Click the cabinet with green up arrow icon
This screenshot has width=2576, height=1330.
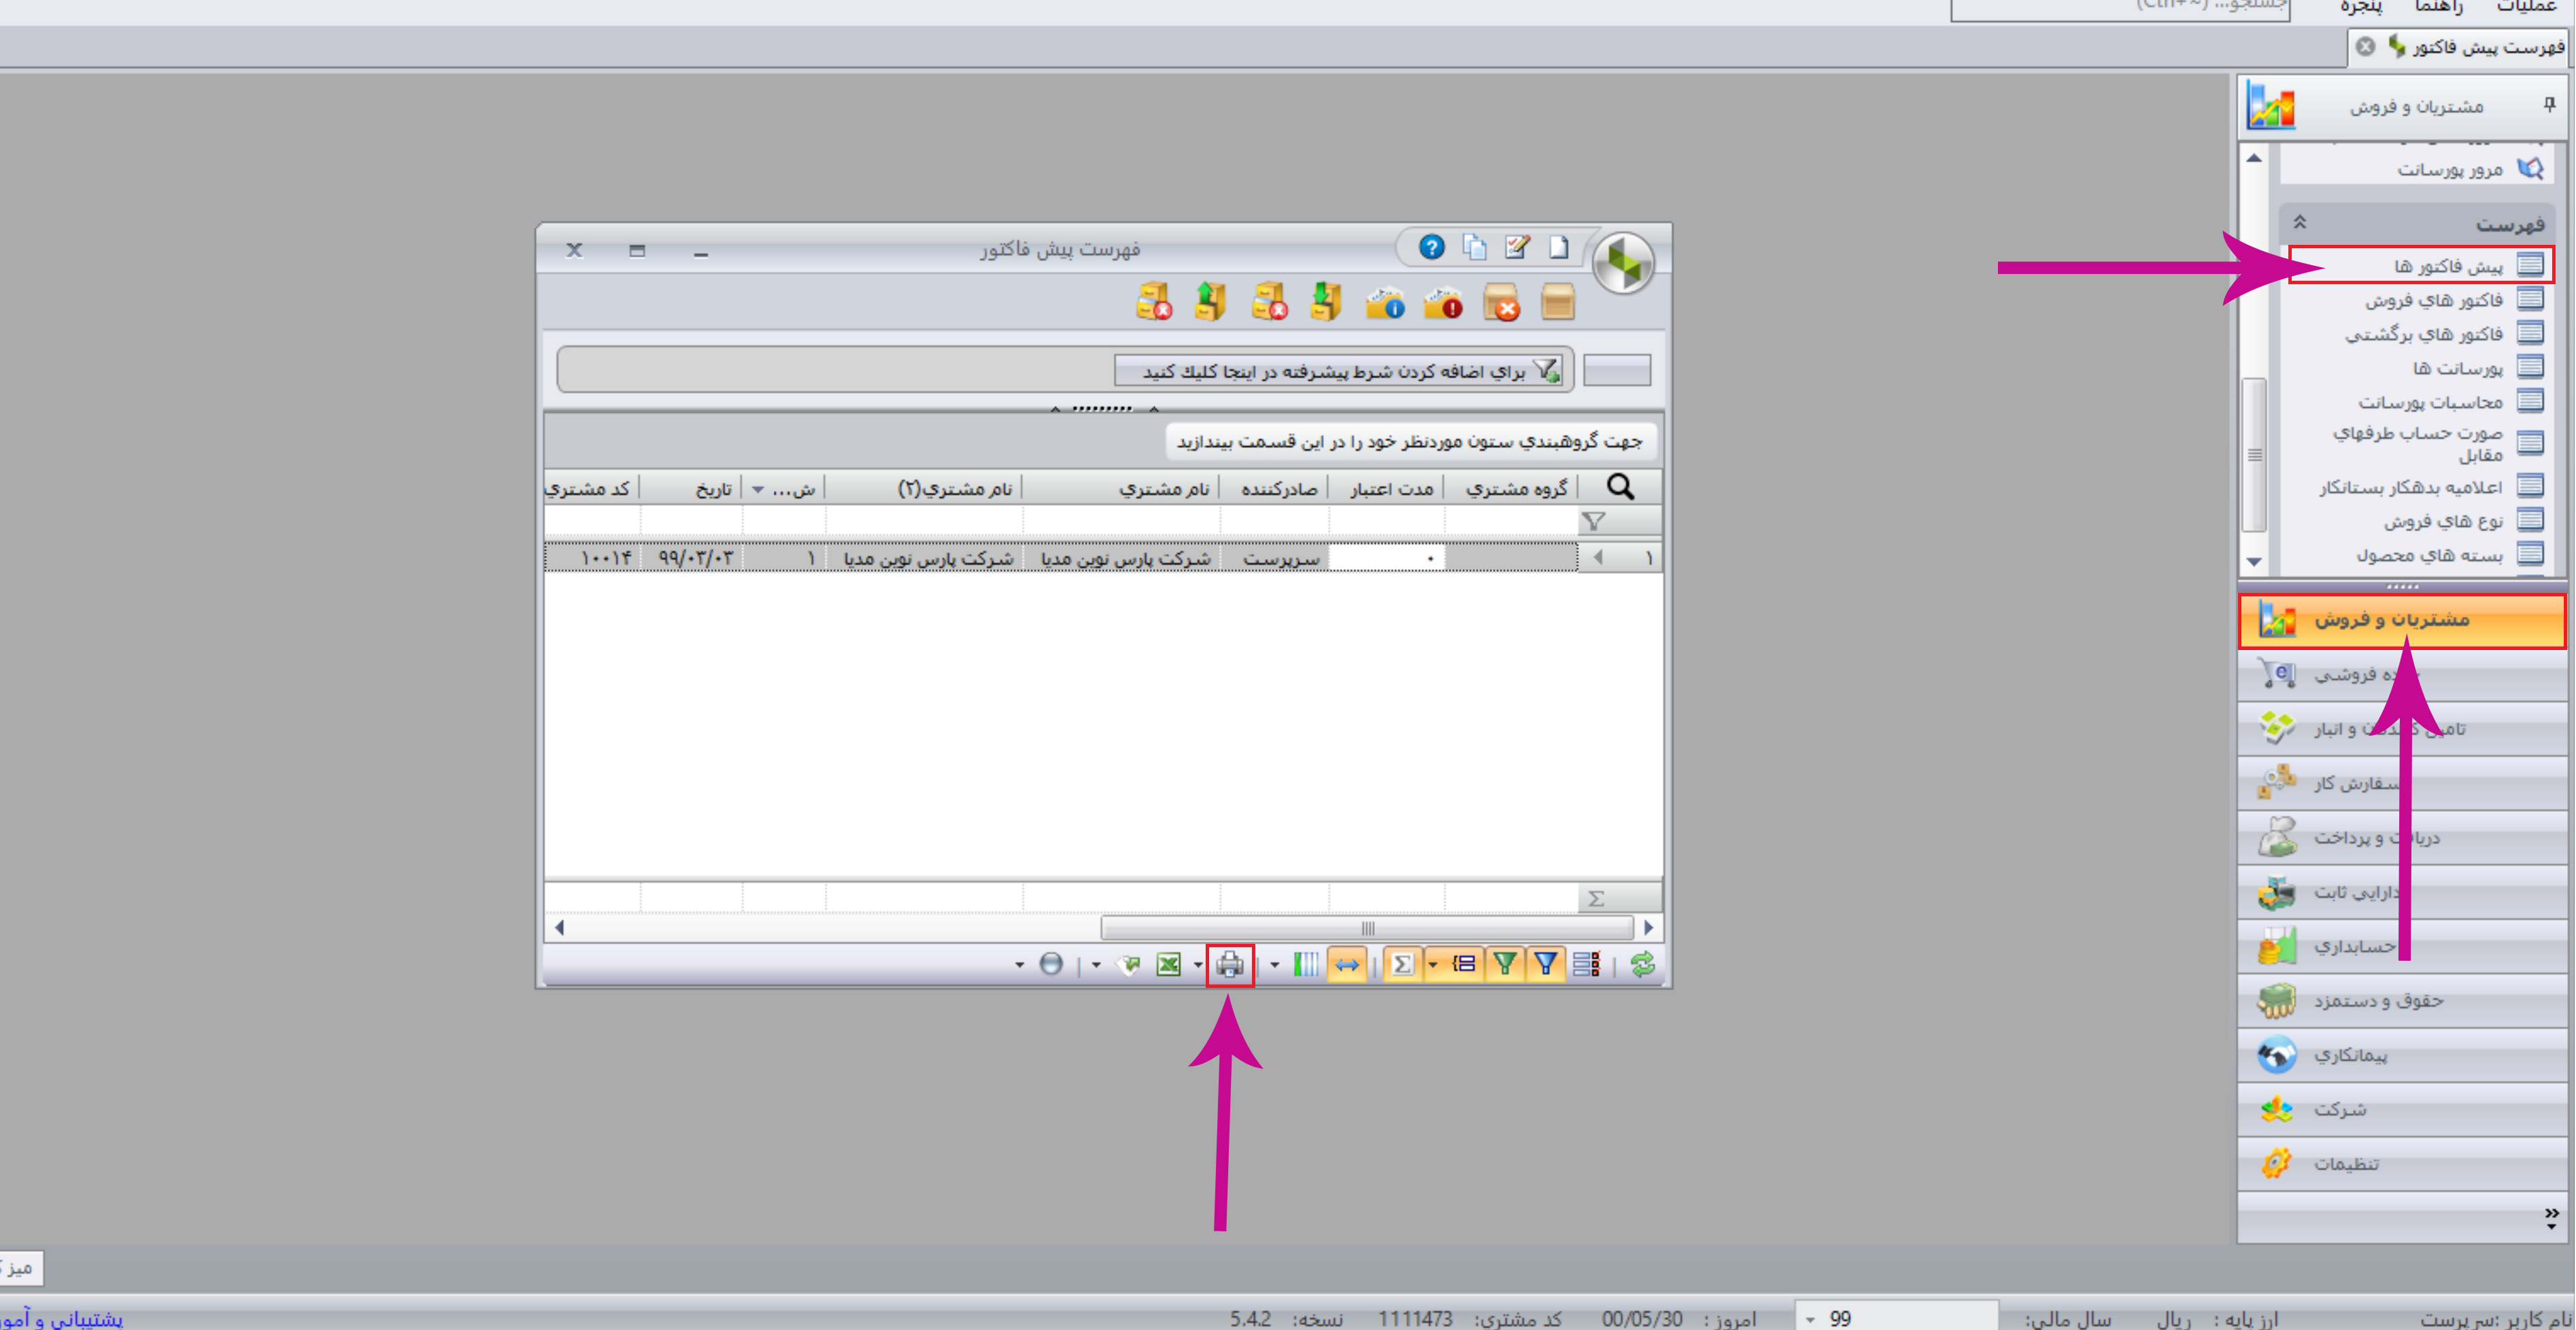tap(1211, 302)
